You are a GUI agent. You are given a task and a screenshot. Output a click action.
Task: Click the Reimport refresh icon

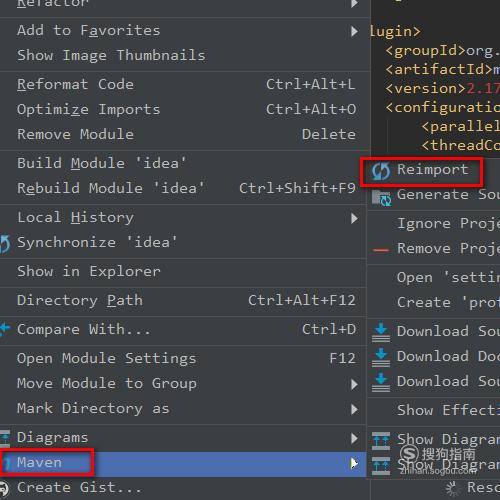381,171
